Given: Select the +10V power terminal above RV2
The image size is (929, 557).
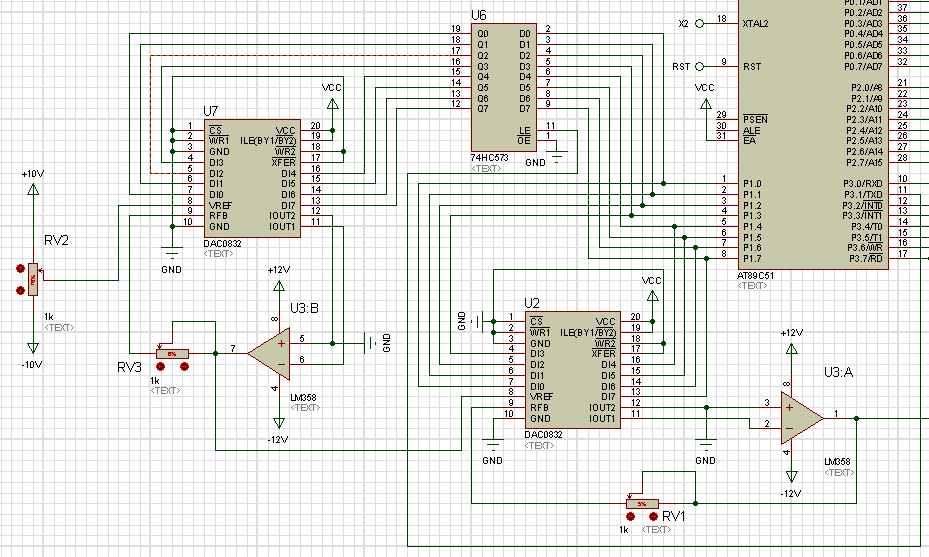Looking at the screenshot, I should (x=33, y=187).
